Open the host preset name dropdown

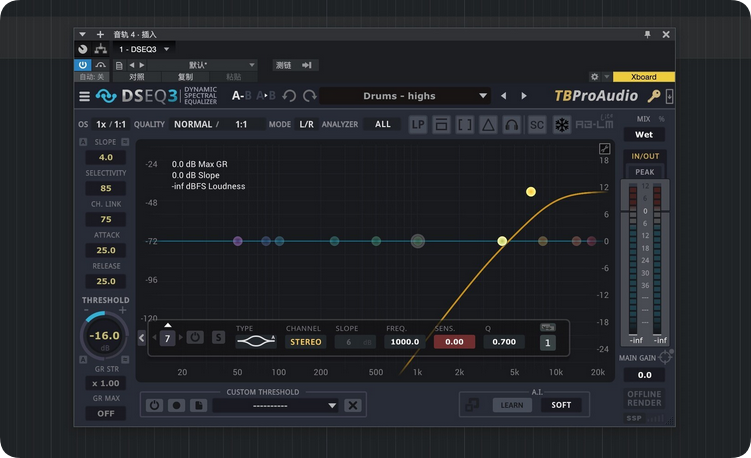tap(203, 65)
